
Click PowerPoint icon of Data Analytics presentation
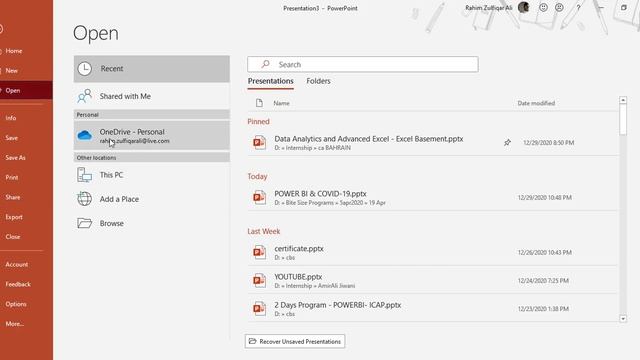(x=259, y=142)
